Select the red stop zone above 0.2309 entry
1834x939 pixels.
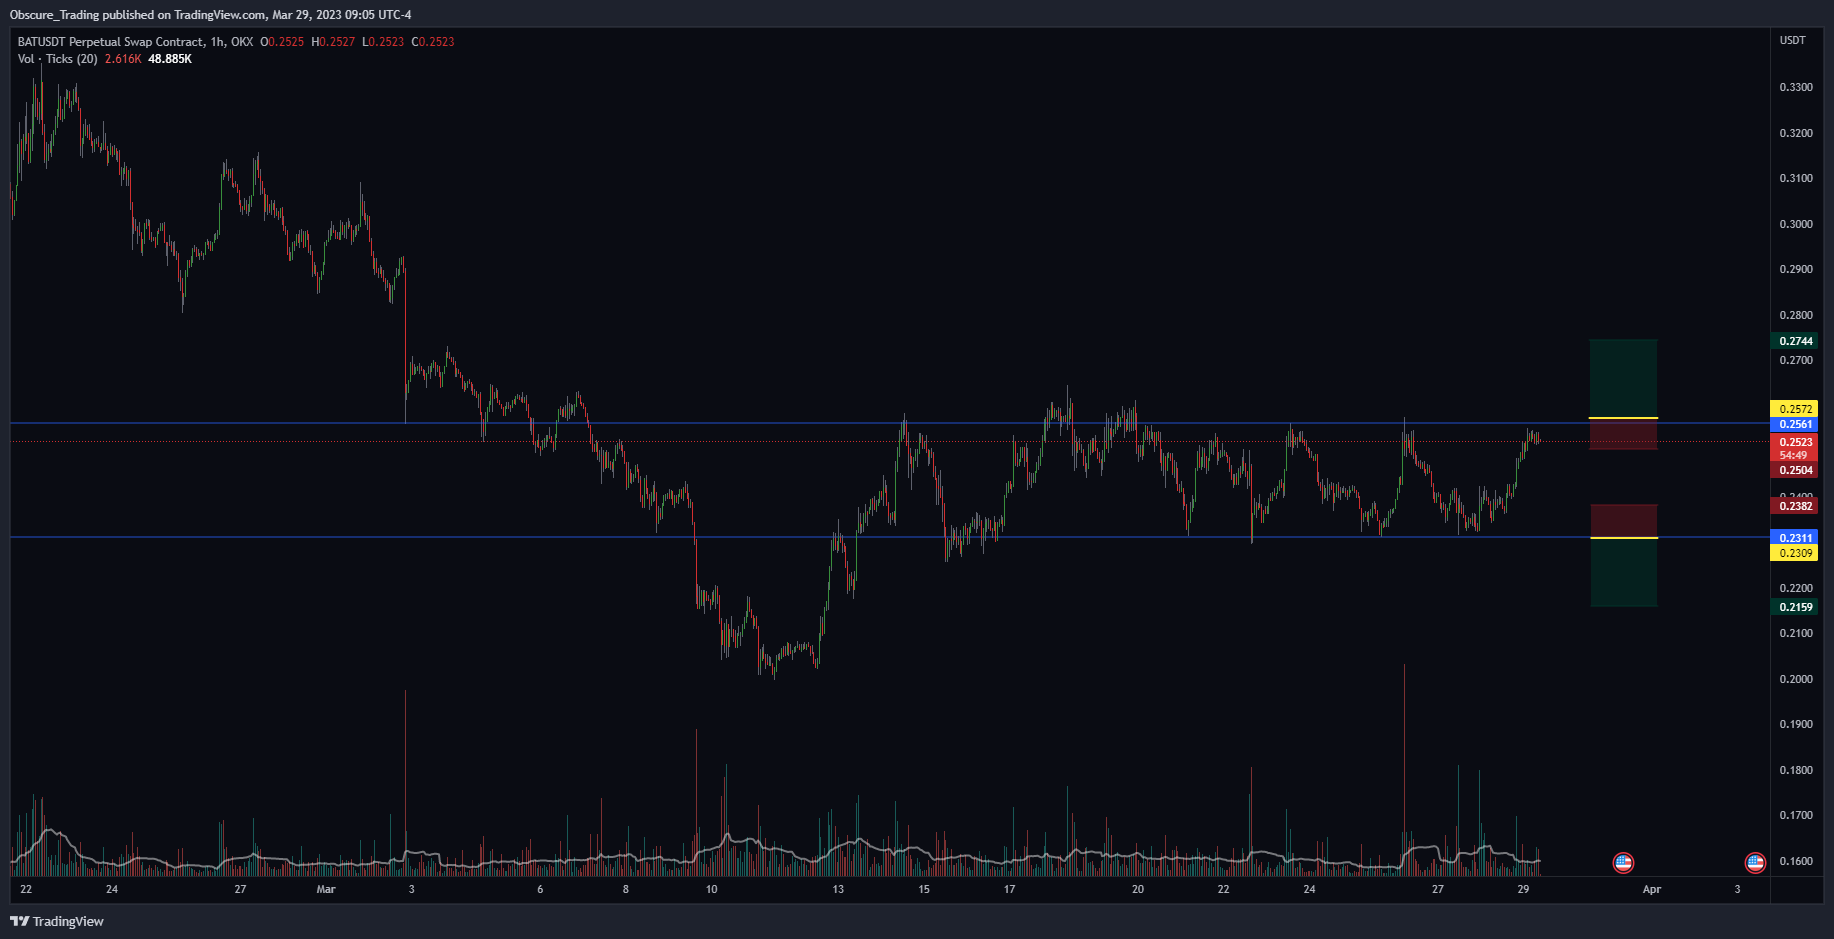point(1623,521)
